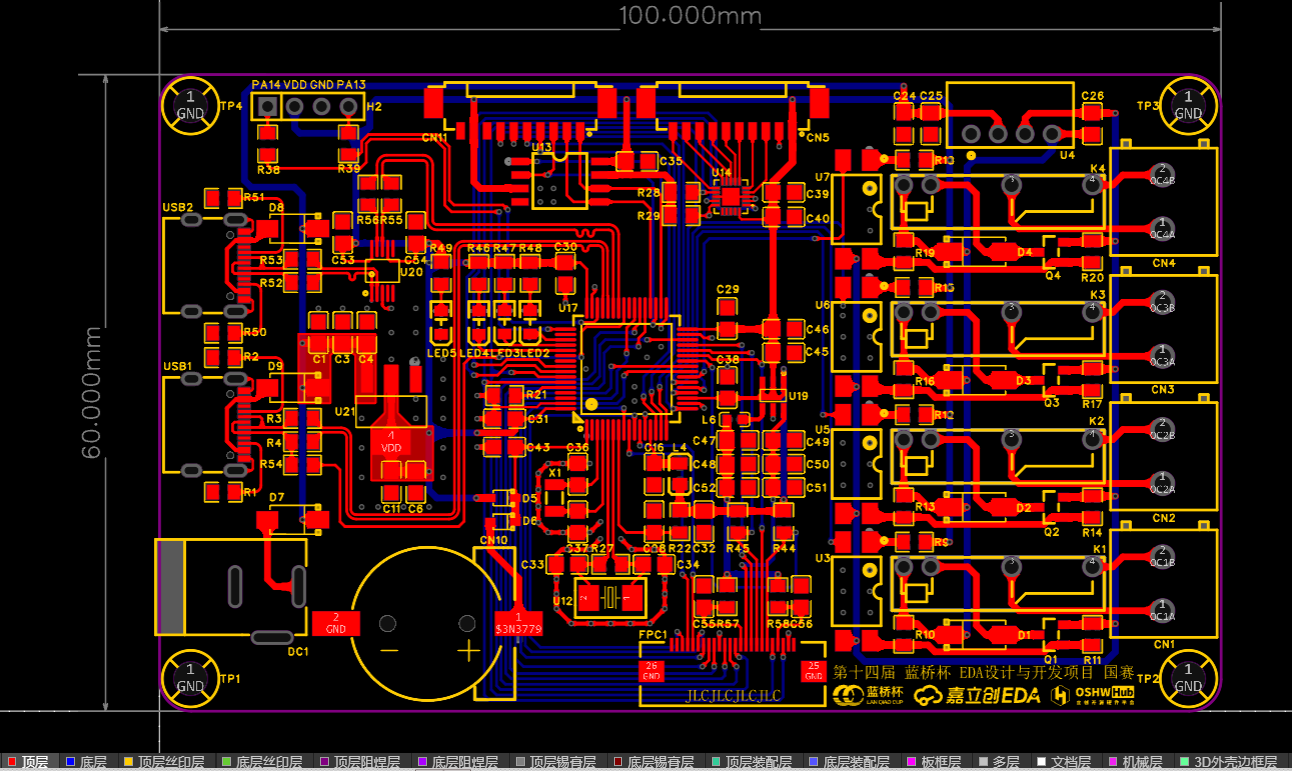This screenshot has width=1292, height=771.
Task: Select the 0C2A pad on terminal CN2
Action: [x=1162, y=484]
